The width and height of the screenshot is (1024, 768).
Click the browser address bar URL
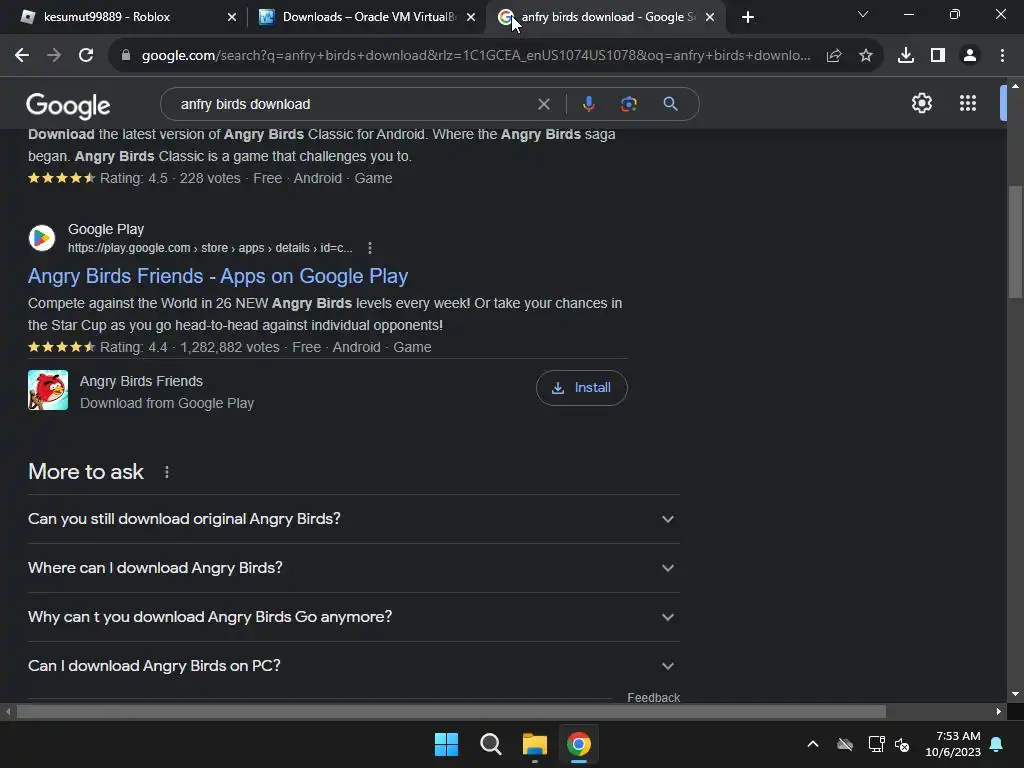coord(476,56)
